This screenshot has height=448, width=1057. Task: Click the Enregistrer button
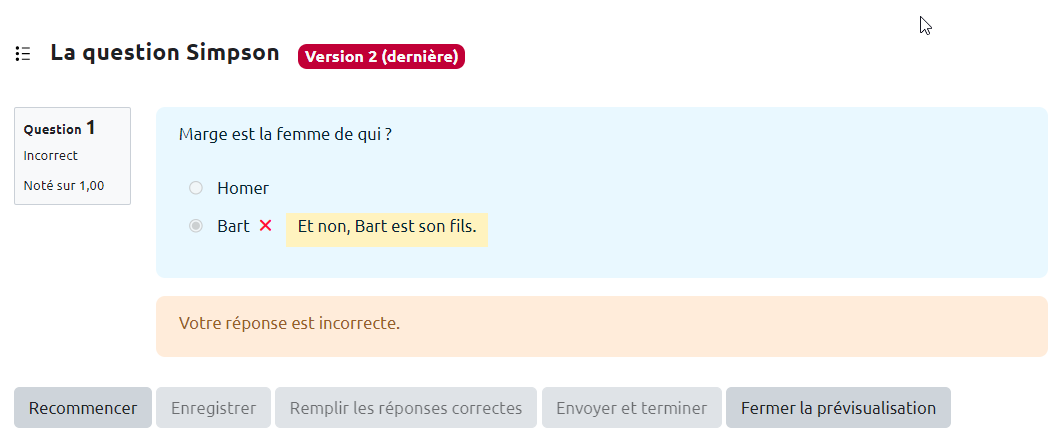point(213,408)
